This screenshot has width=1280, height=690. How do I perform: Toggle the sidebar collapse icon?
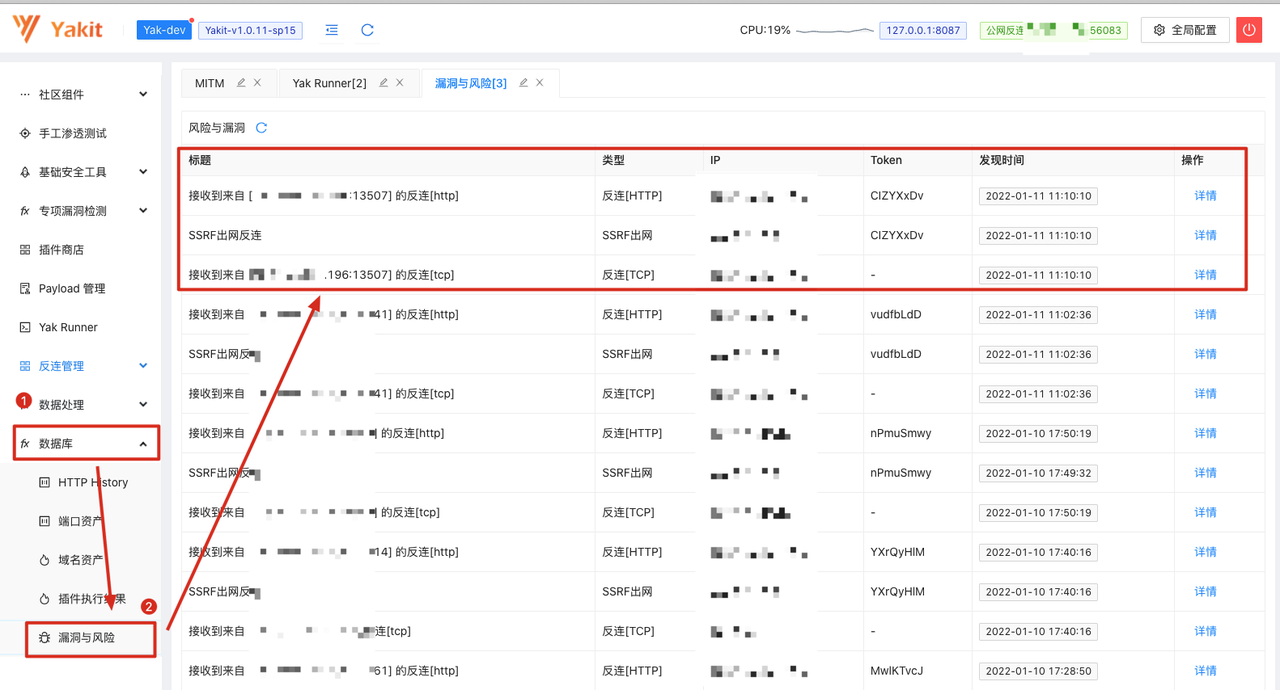pyautogui.click(x=331, y=30)
